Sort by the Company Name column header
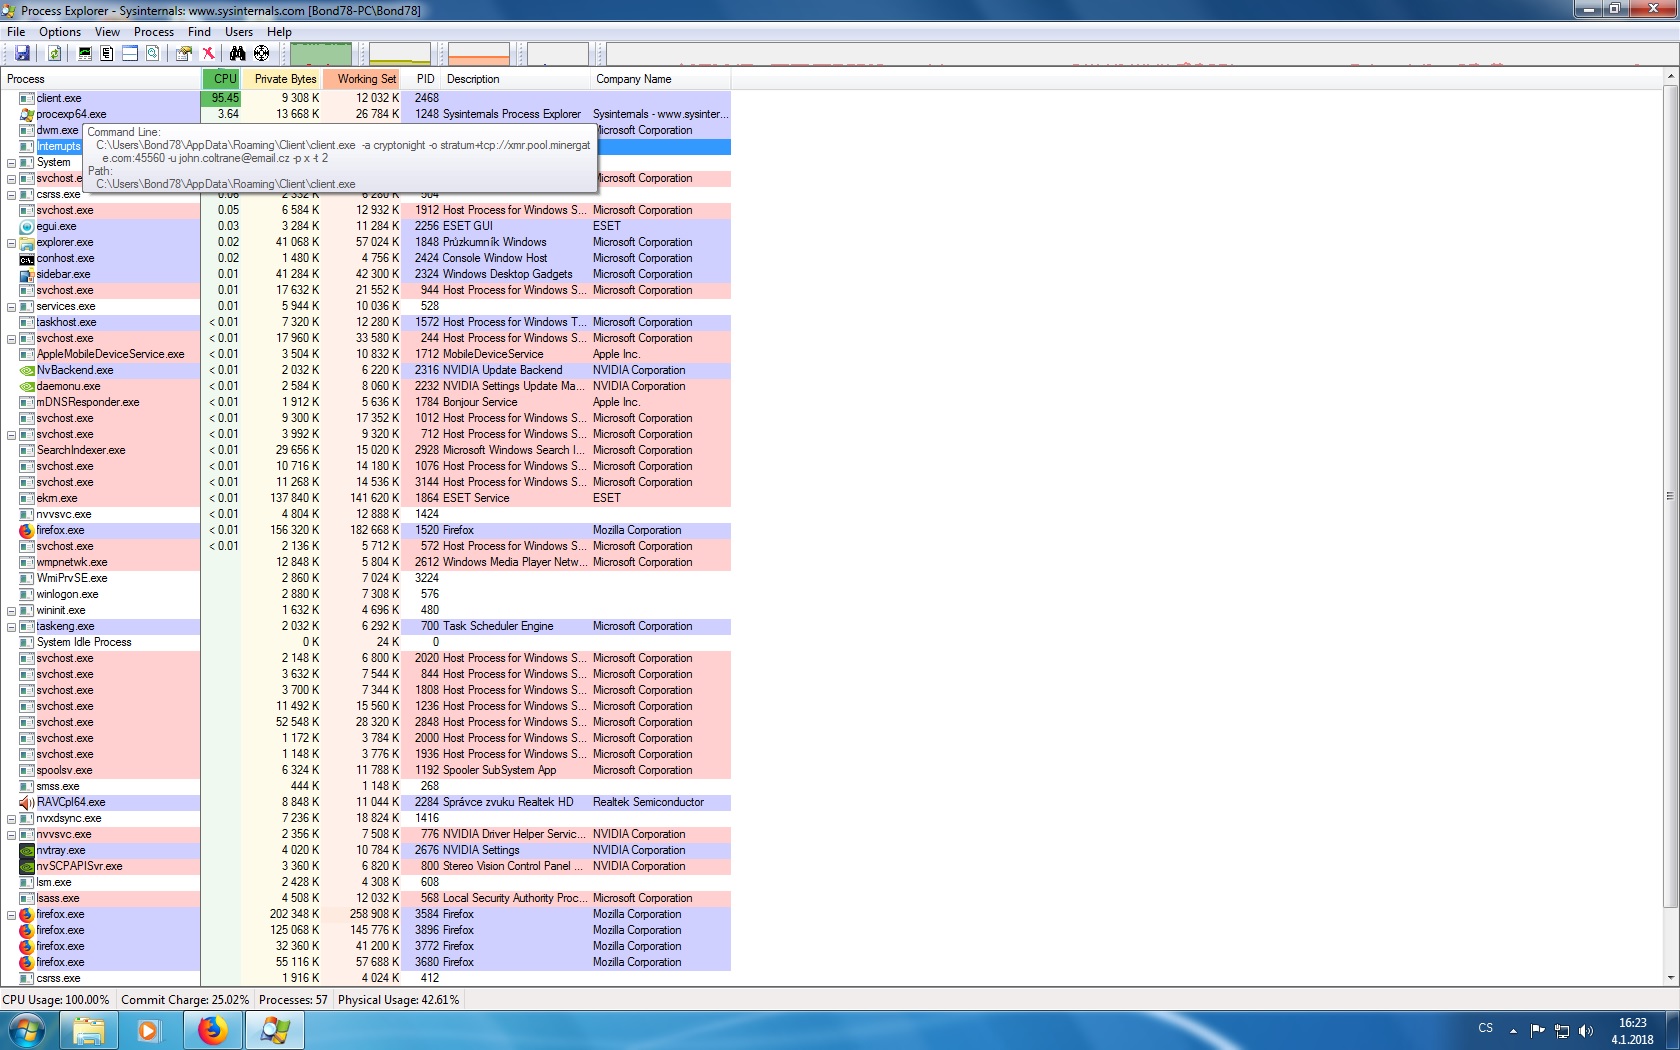 coord(660,79)
